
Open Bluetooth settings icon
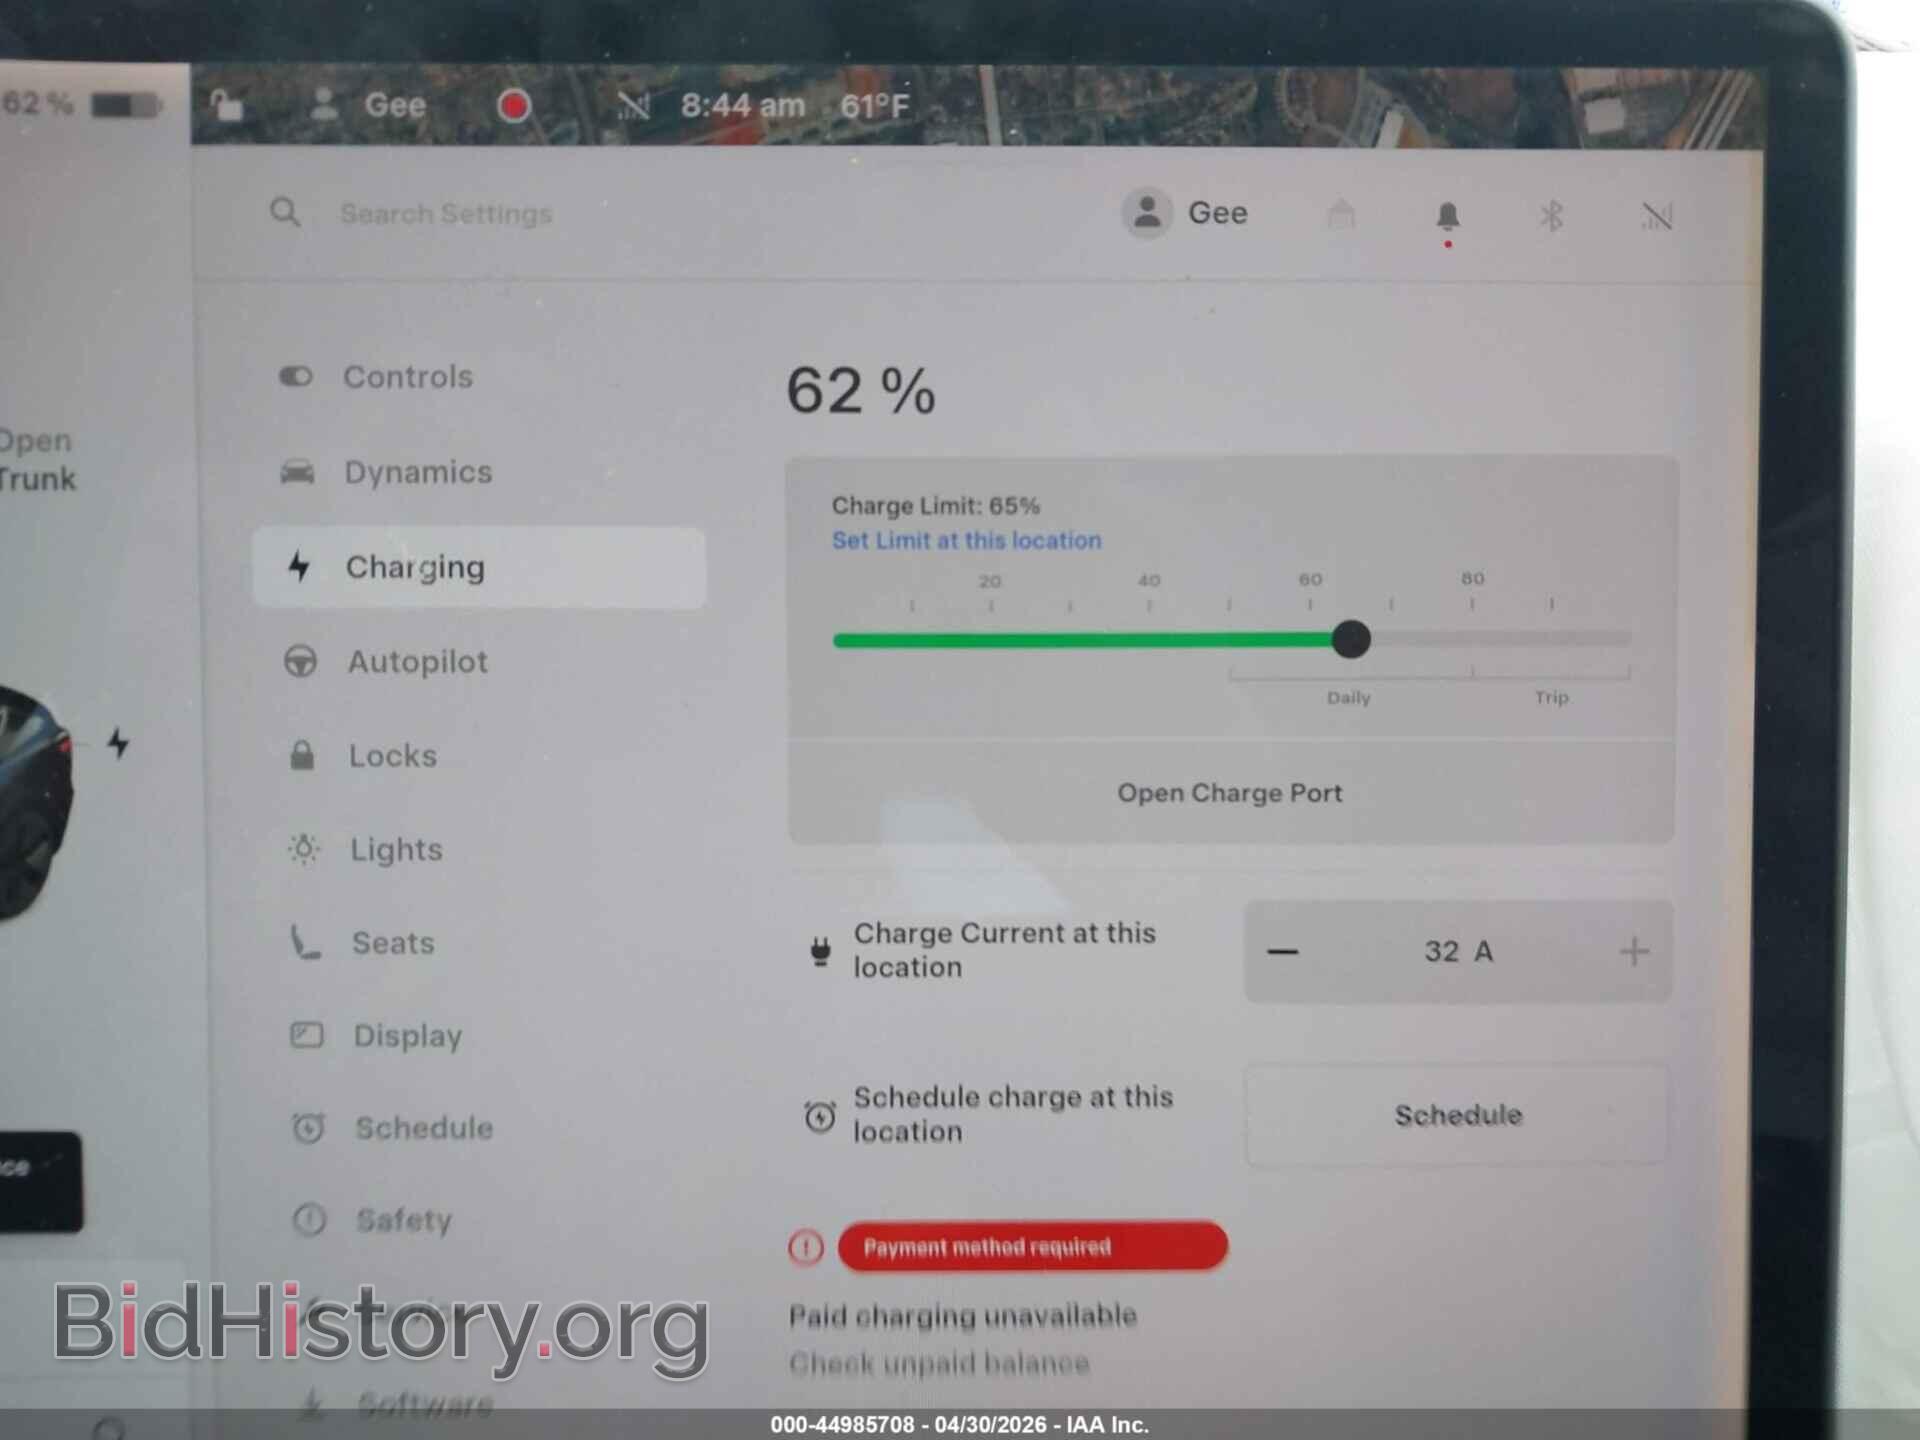point(1551,216)
